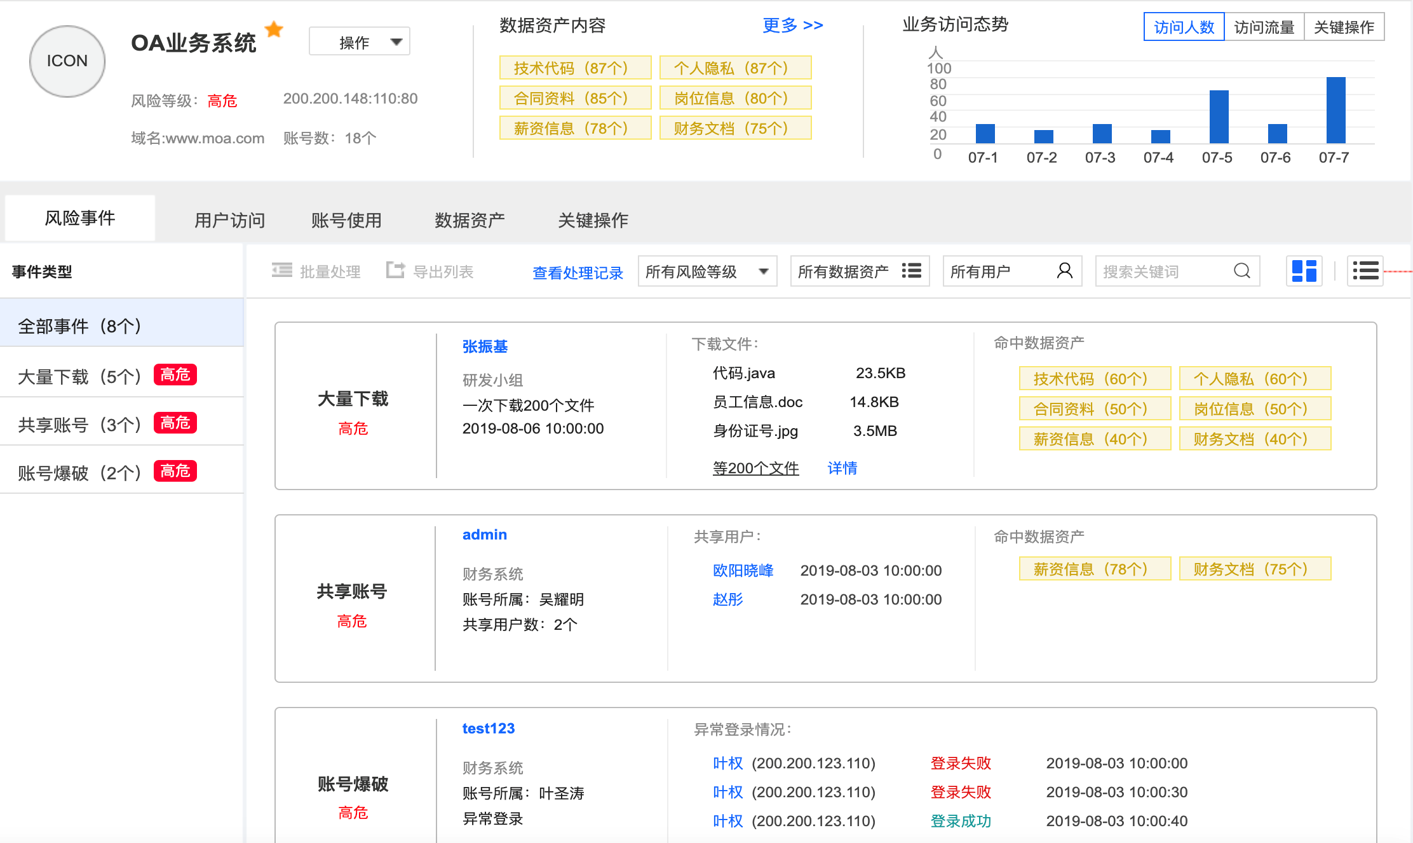1413x843 pixels.
Task: Open shared user 赵彤
Action: 728,599
